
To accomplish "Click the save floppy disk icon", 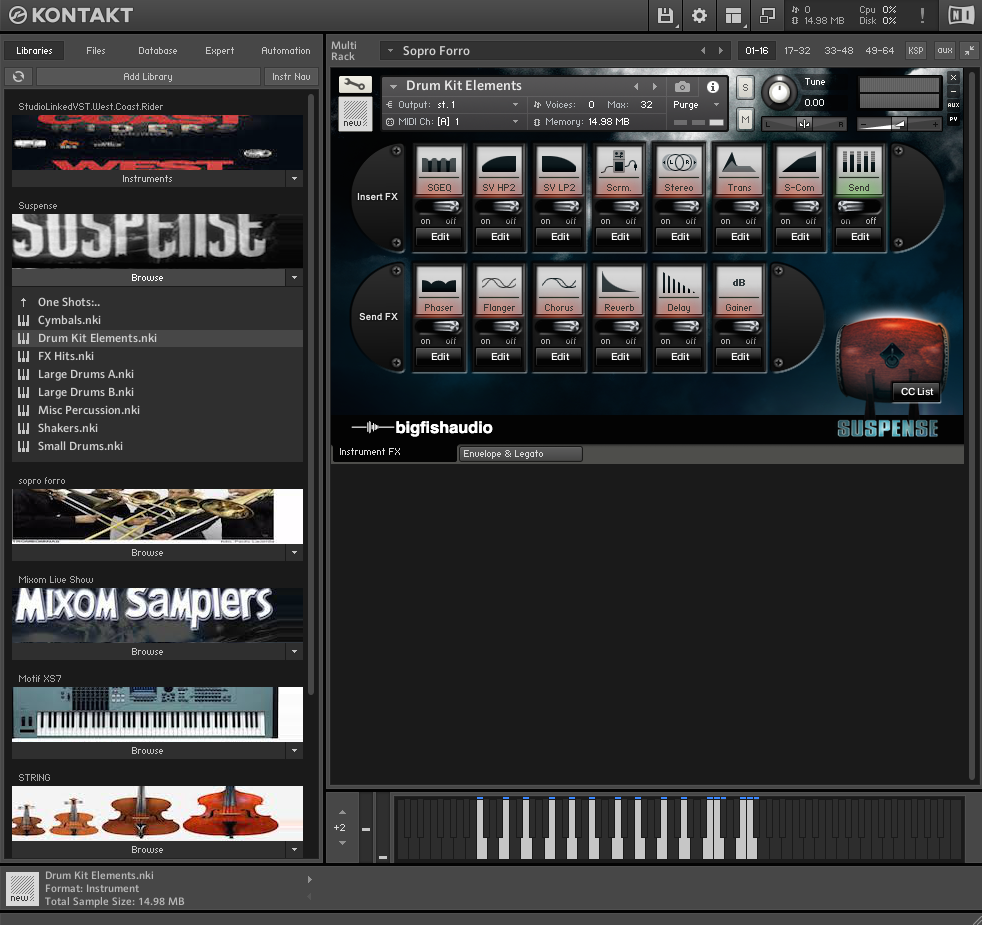I will pos(665,15).
